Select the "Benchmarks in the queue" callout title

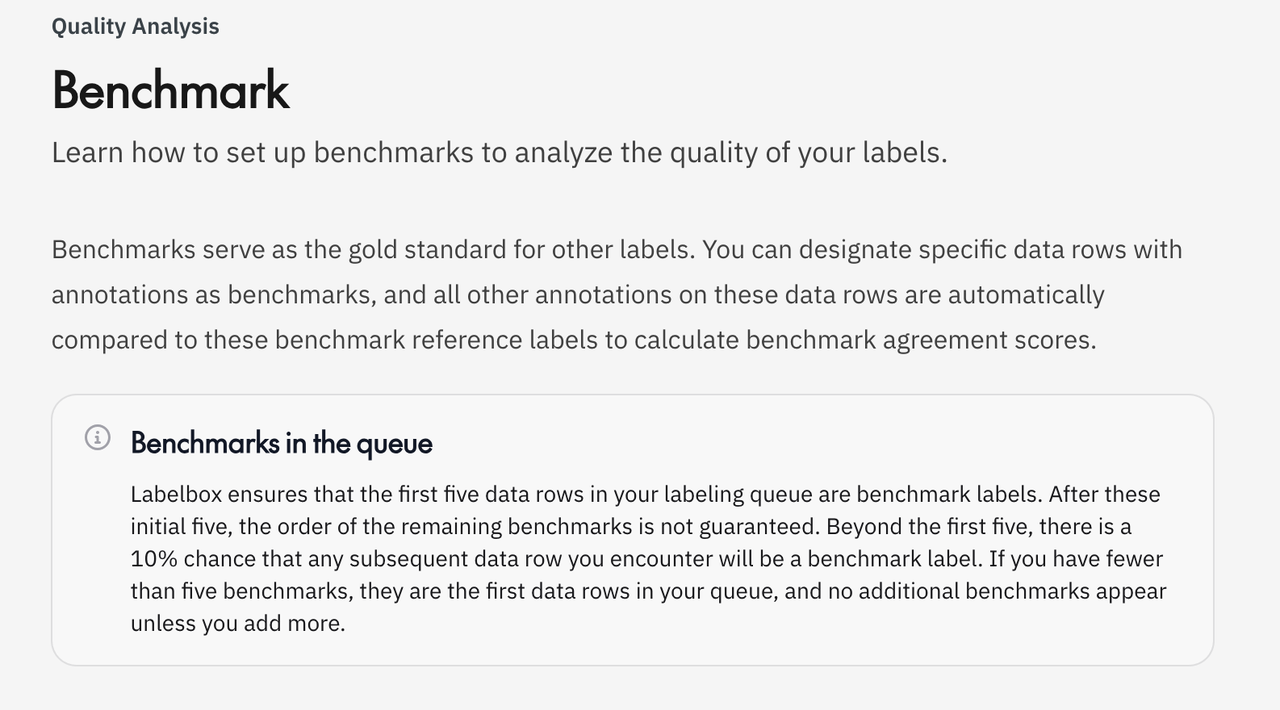281,443
